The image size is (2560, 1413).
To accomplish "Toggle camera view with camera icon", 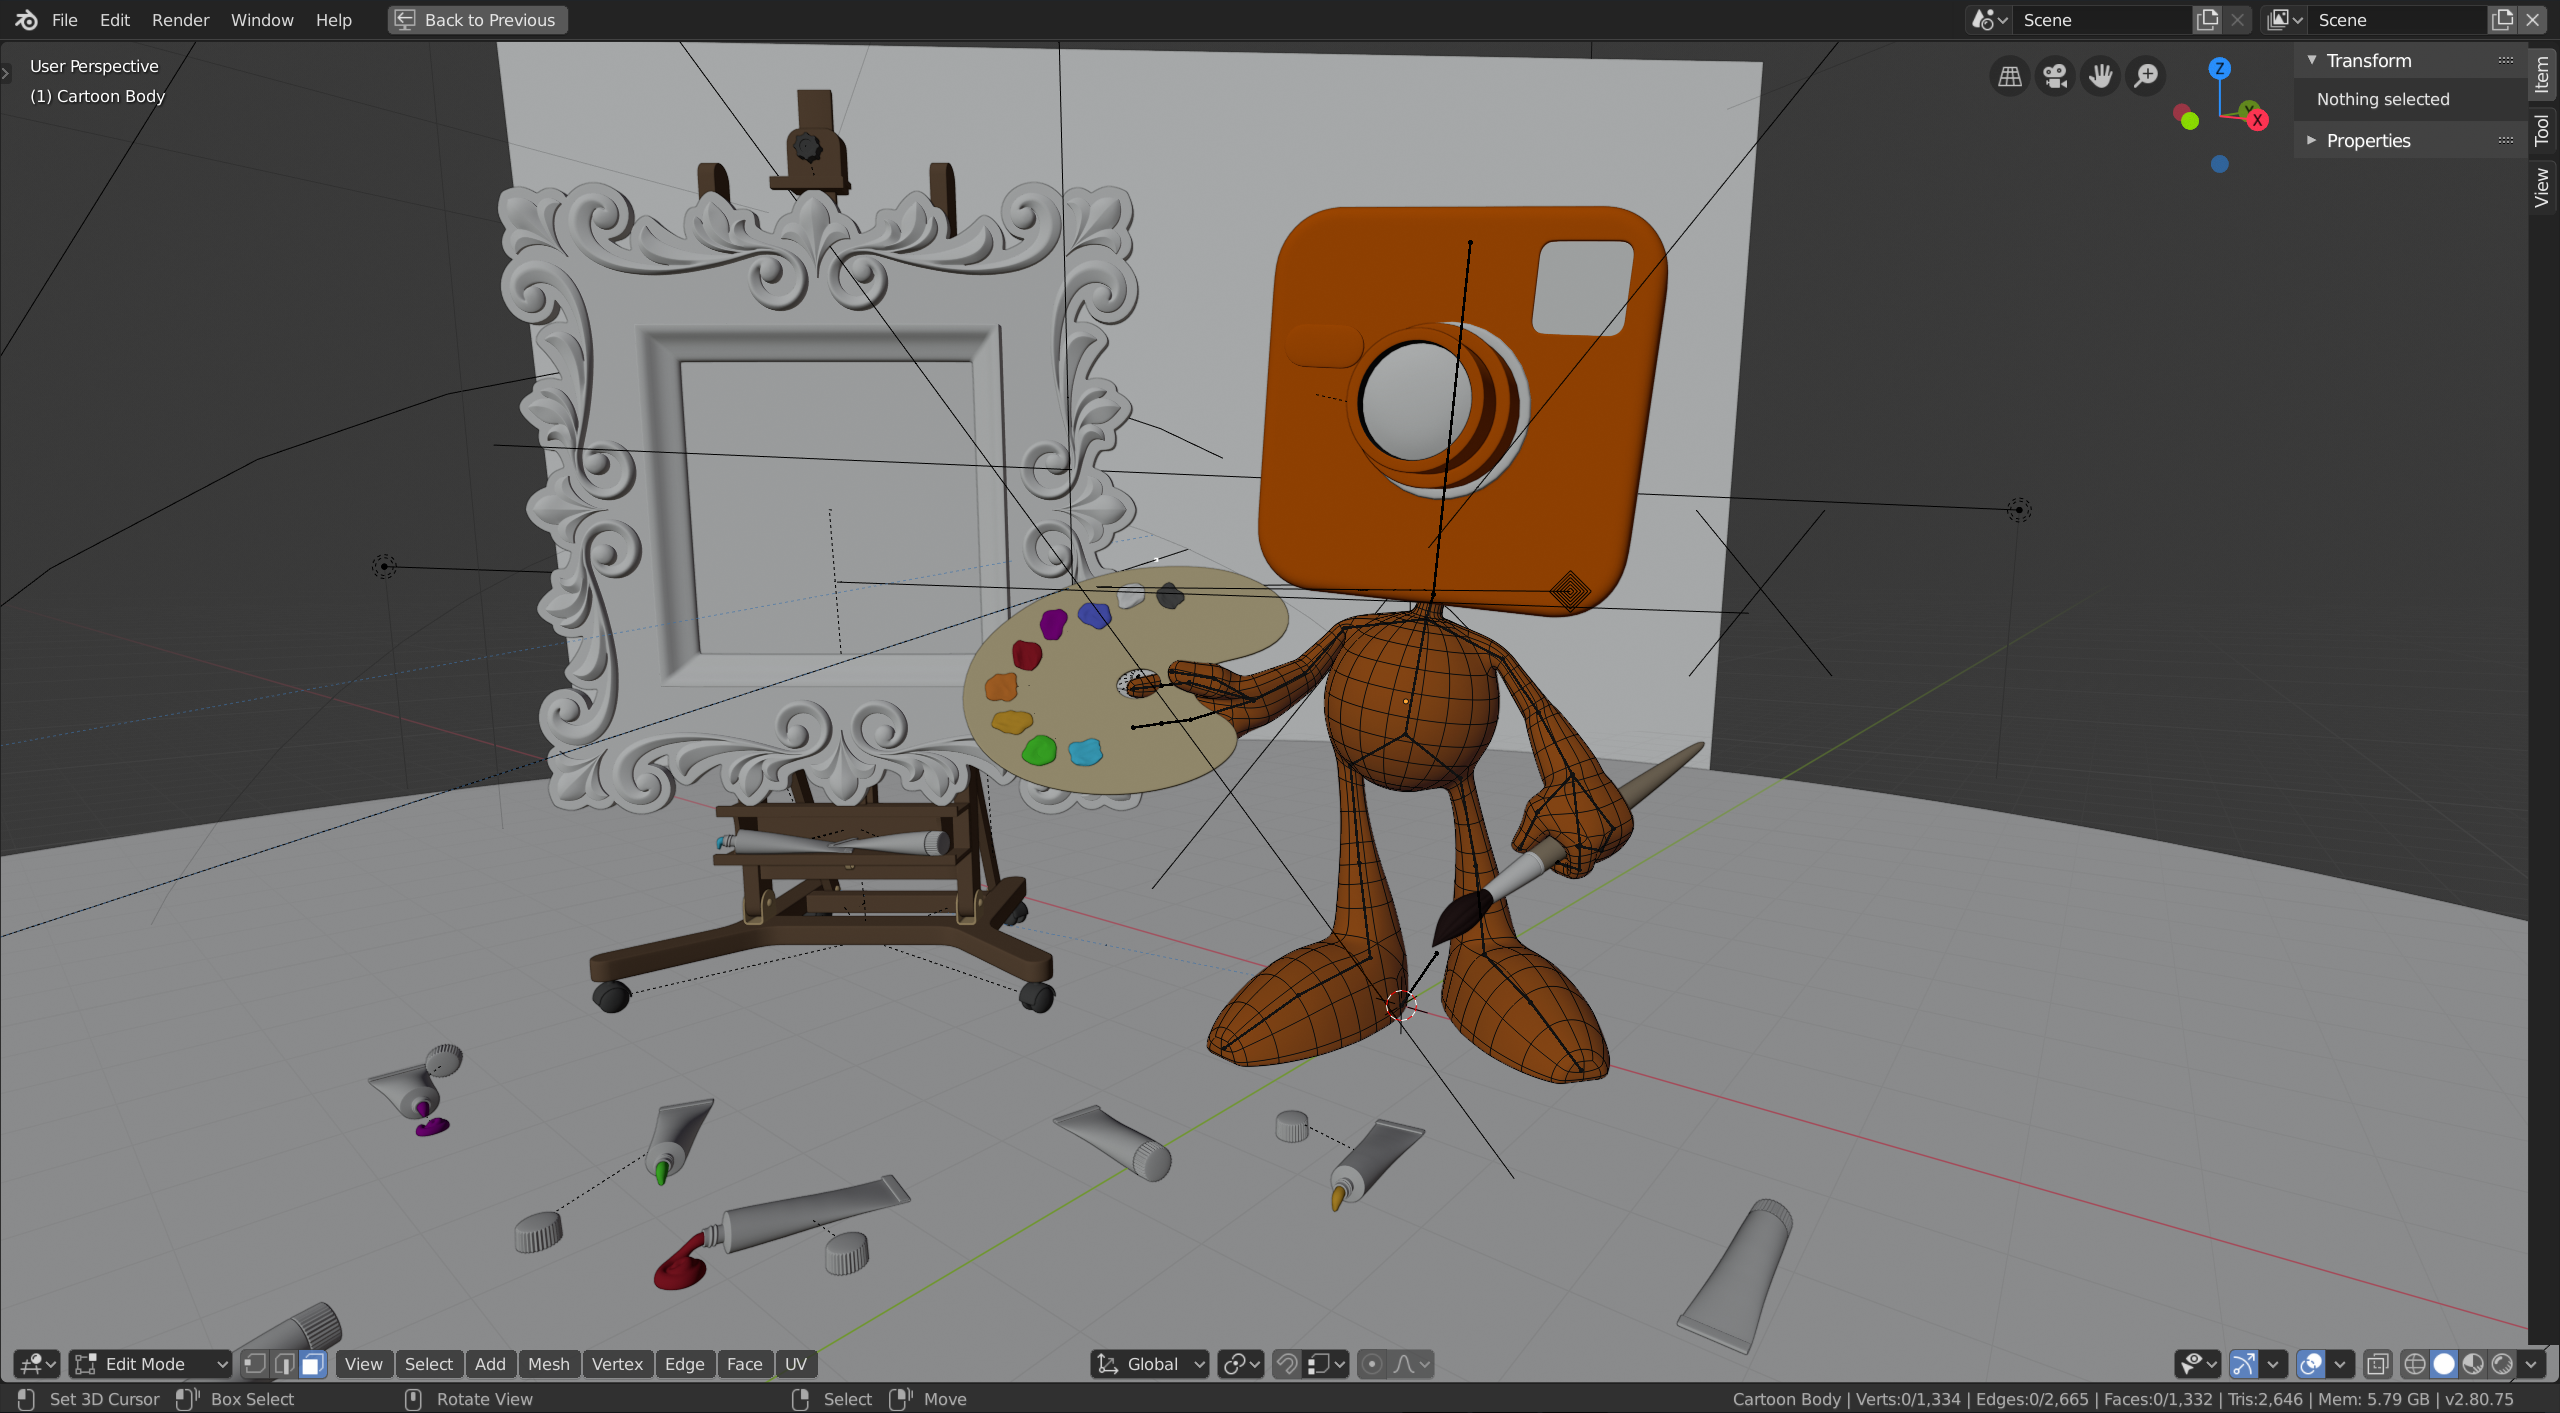I will coord(2055,76).
